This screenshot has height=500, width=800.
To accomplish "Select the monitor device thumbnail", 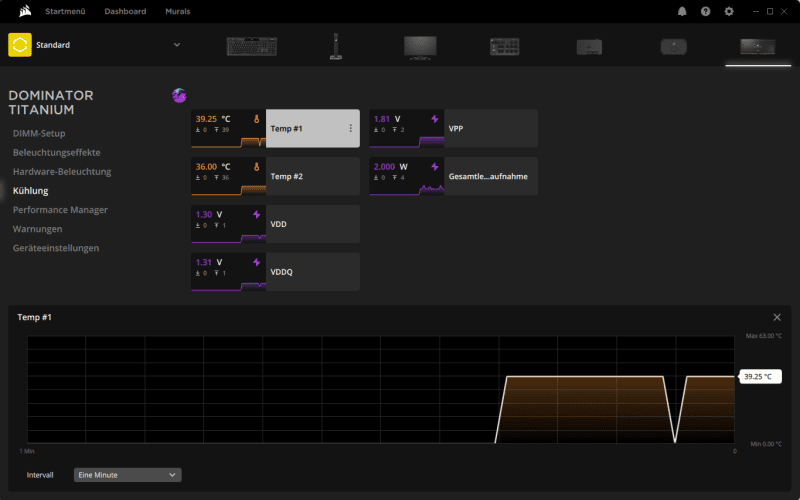I will point(420,47).
